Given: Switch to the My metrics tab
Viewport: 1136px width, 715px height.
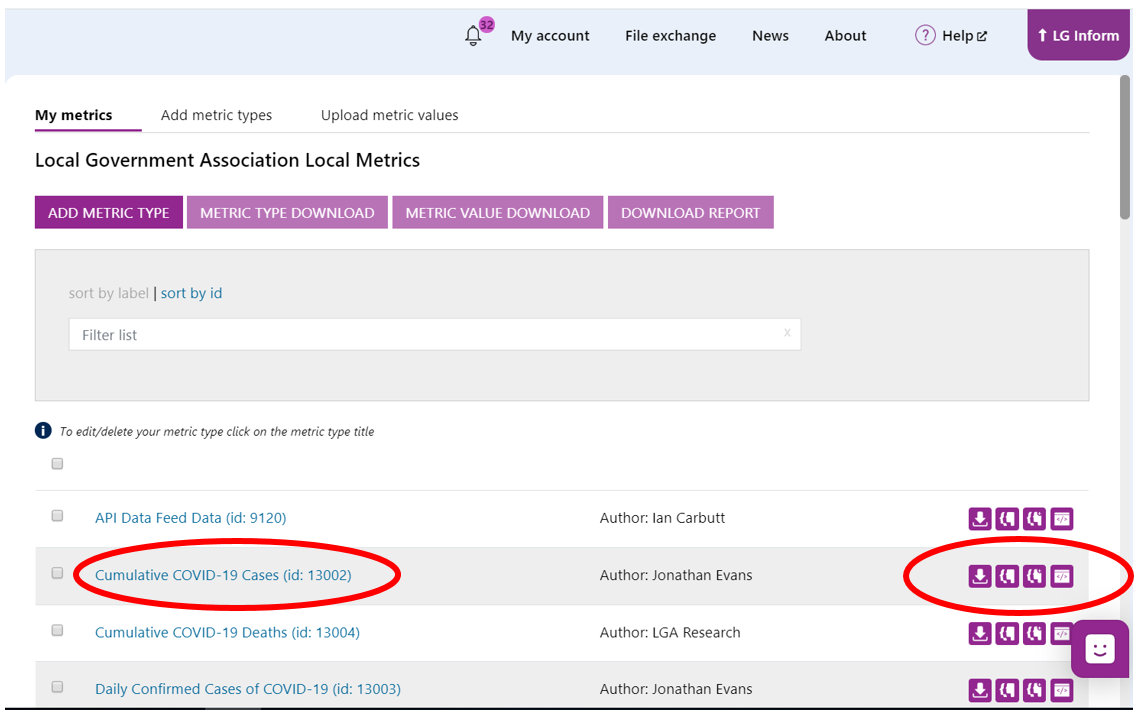Looking at the screenshot, I should (x=74, y=115).
